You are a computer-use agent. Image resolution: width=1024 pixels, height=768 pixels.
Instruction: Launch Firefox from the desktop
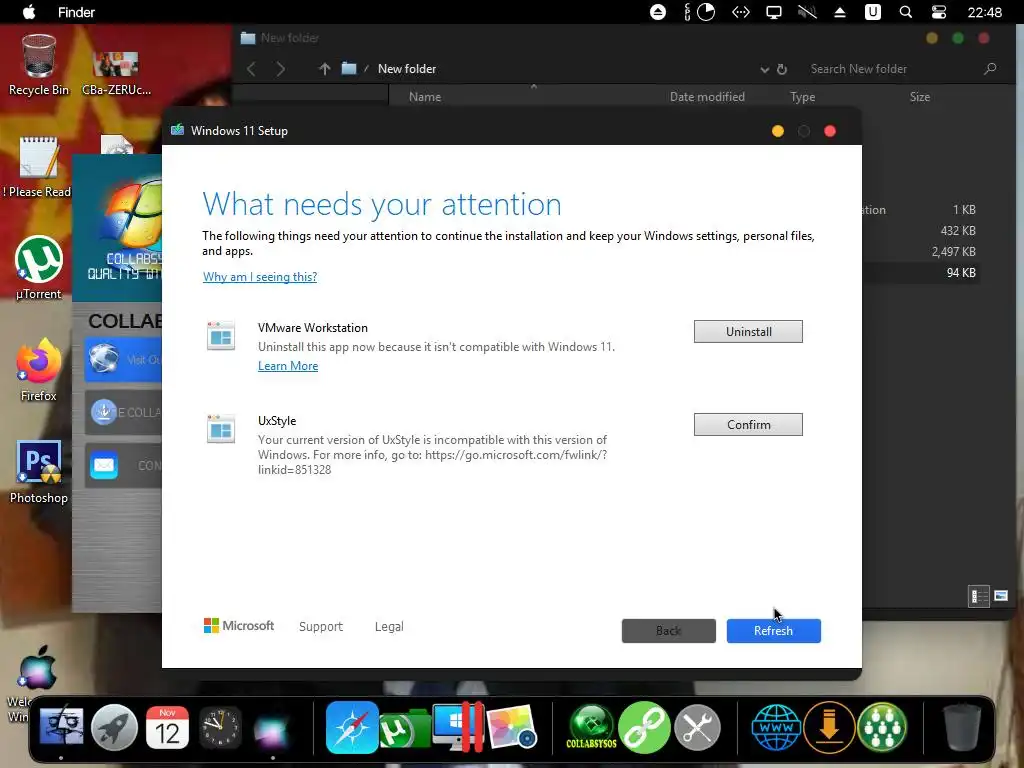[39, 370]
